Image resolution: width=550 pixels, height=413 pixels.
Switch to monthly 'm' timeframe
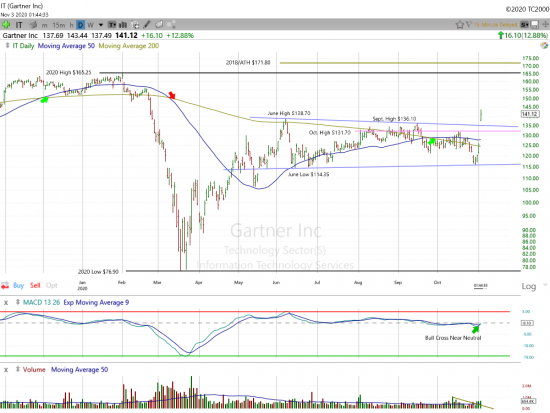point(44,25)
